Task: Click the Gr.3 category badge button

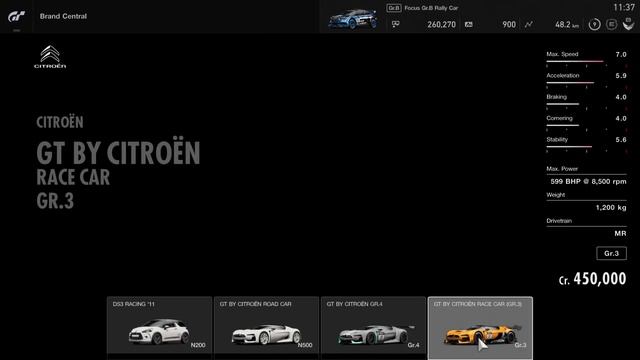Action: pyautogui.click(x=611, y=253)
